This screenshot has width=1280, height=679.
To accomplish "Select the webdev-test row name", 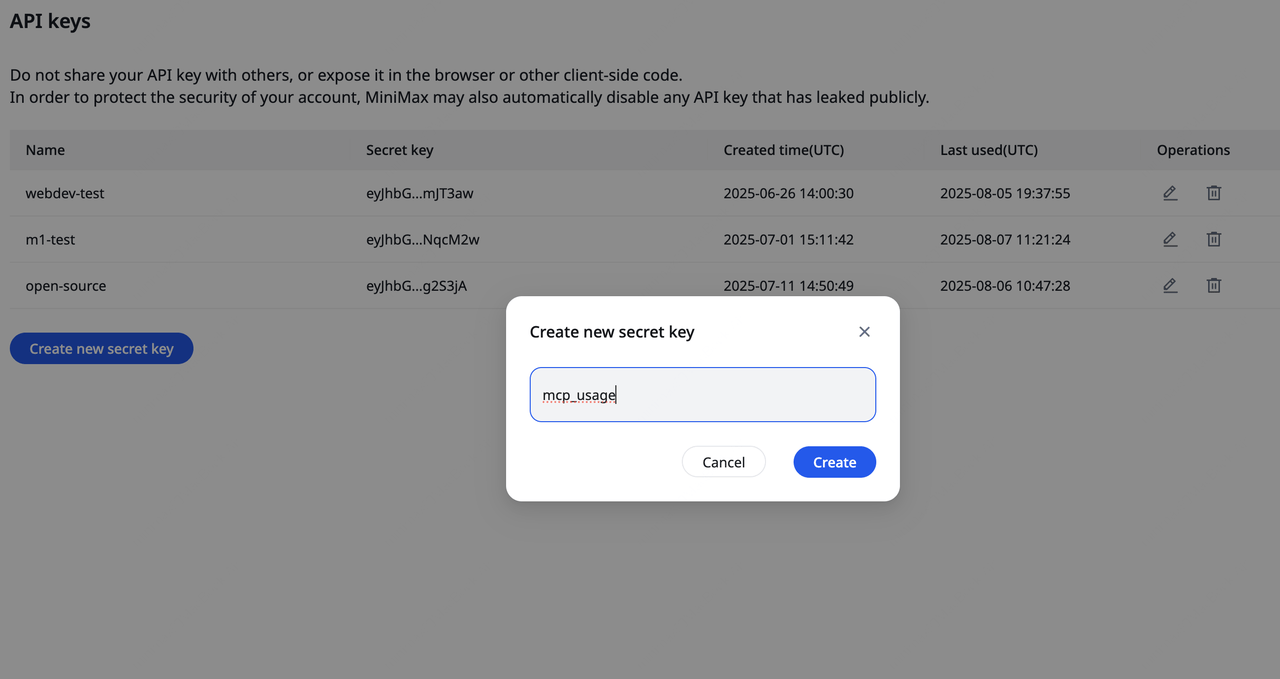I will [65, 193].
